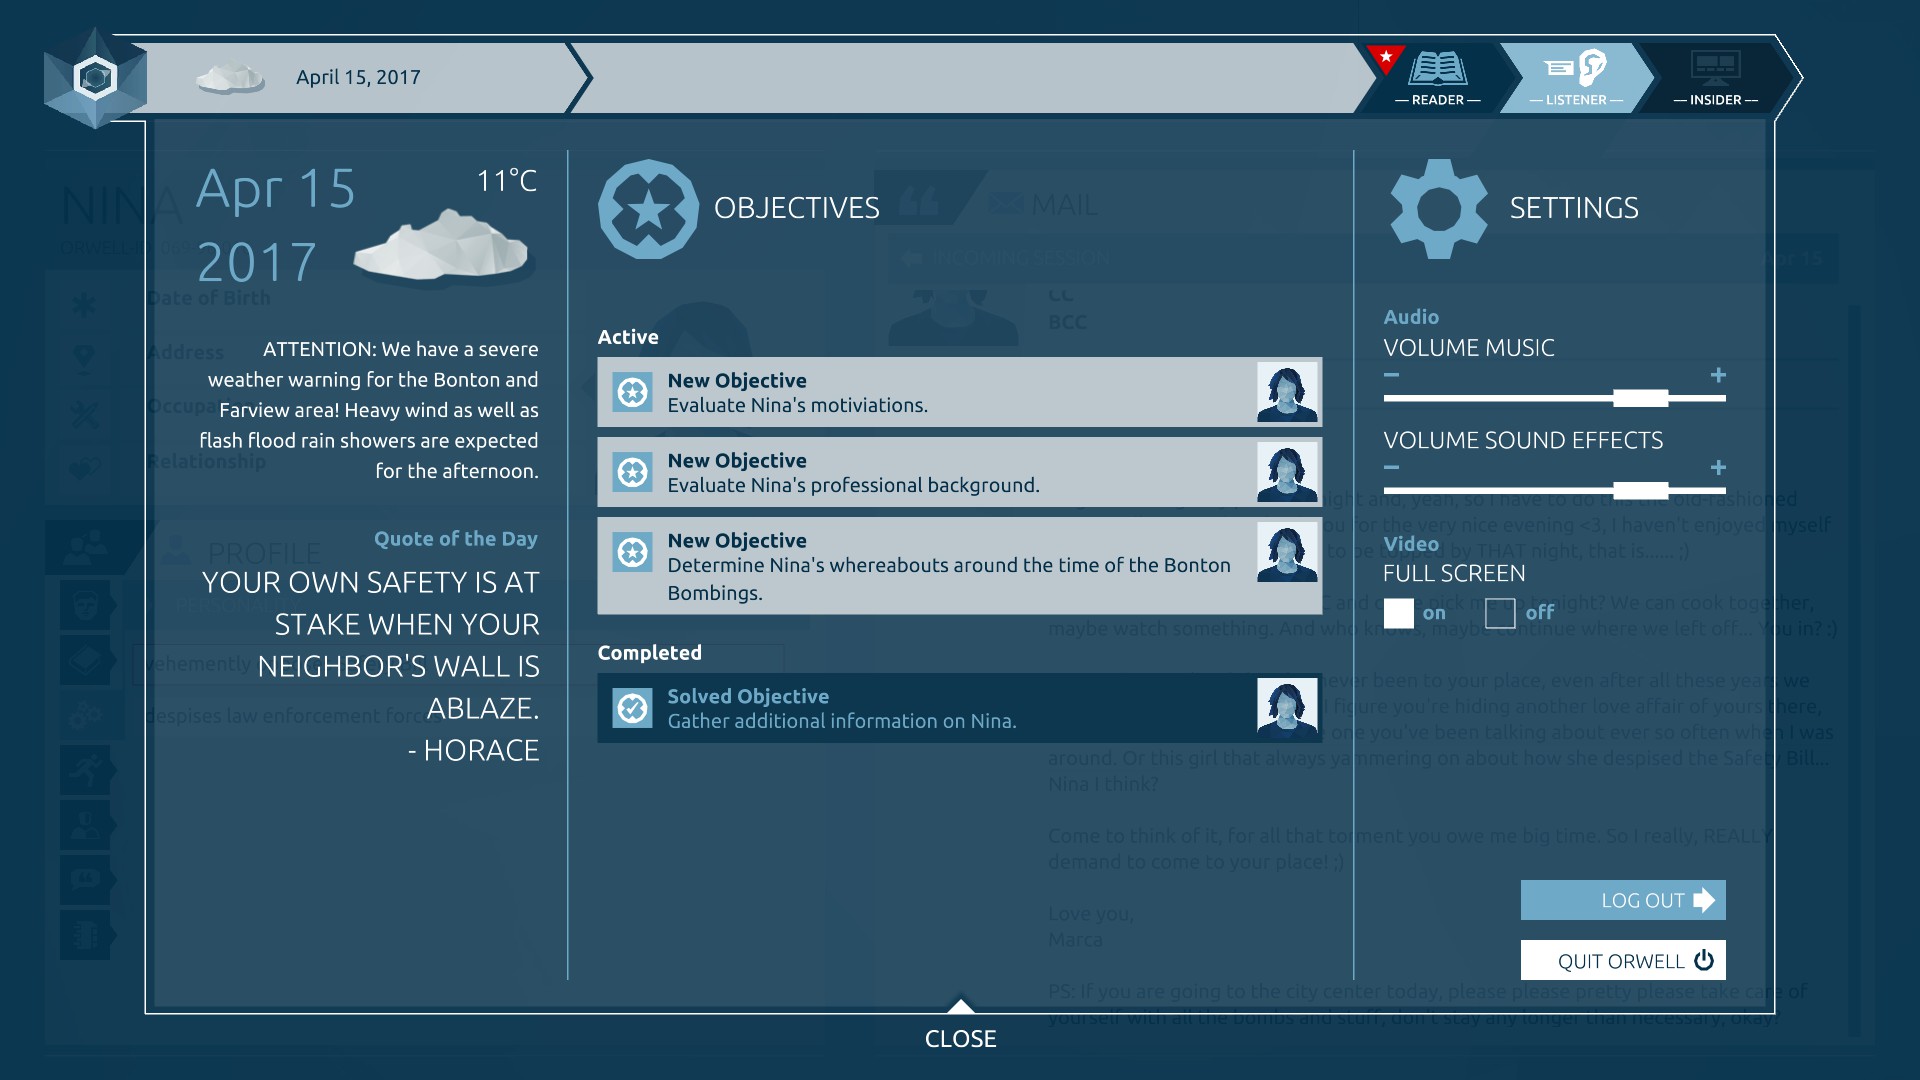Click checkmark icon of solved objective
The width and height of the screenshot is (1920, 1080).
pyautogui.click(x=632, y=708)
